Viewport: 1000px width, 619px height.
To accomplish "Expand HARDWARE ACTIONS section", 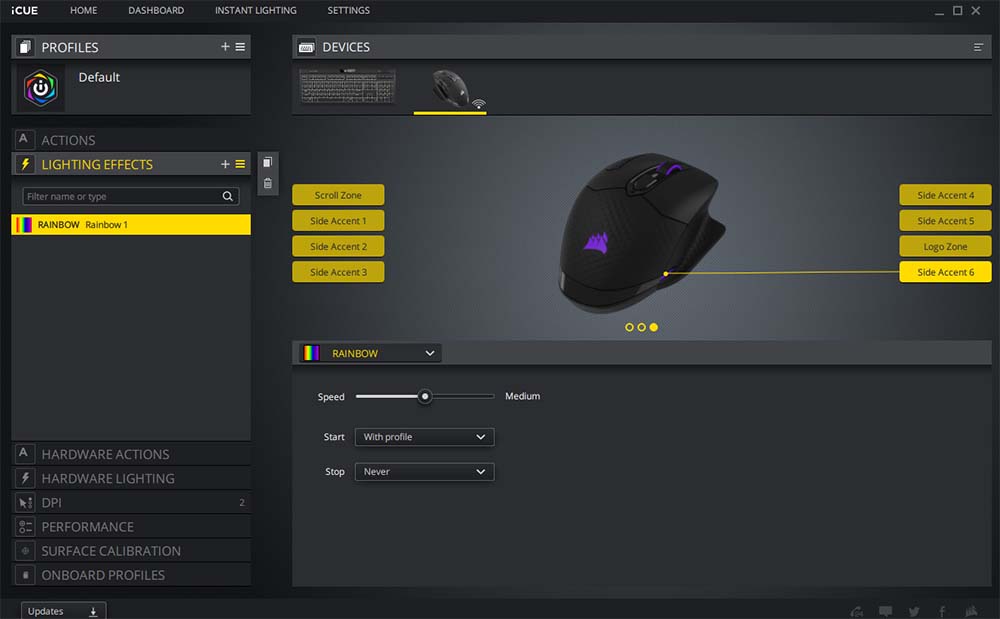I will click(x=131, y=454).
